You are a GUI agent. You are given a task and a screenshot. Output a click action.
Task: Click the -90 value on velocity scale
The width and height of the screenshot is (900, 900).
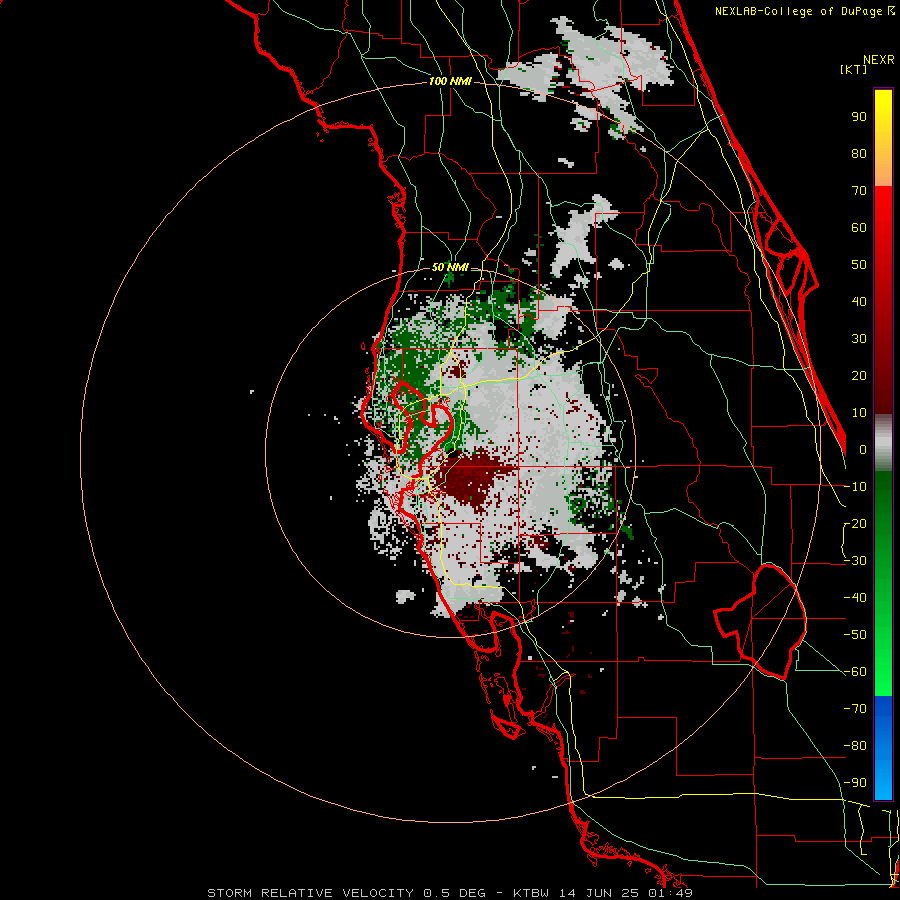pyautogui.click(x=855, y=782)
